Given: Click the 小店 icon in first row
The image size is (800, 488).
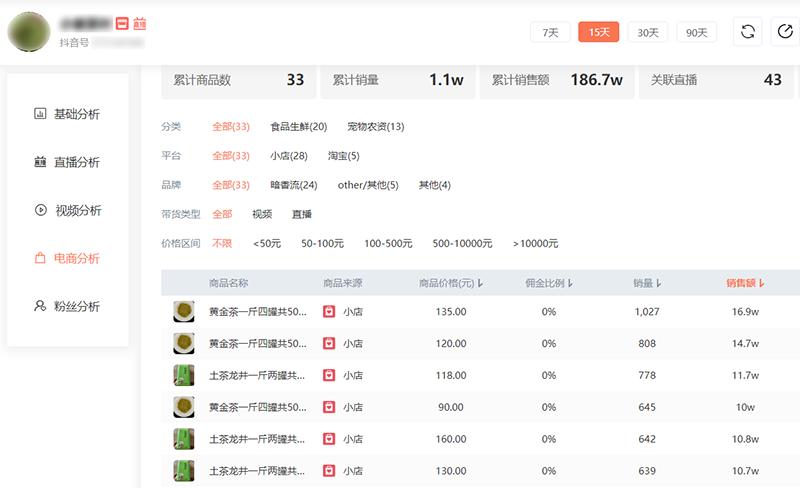Looking at the screenshot, I should (329, 312).
